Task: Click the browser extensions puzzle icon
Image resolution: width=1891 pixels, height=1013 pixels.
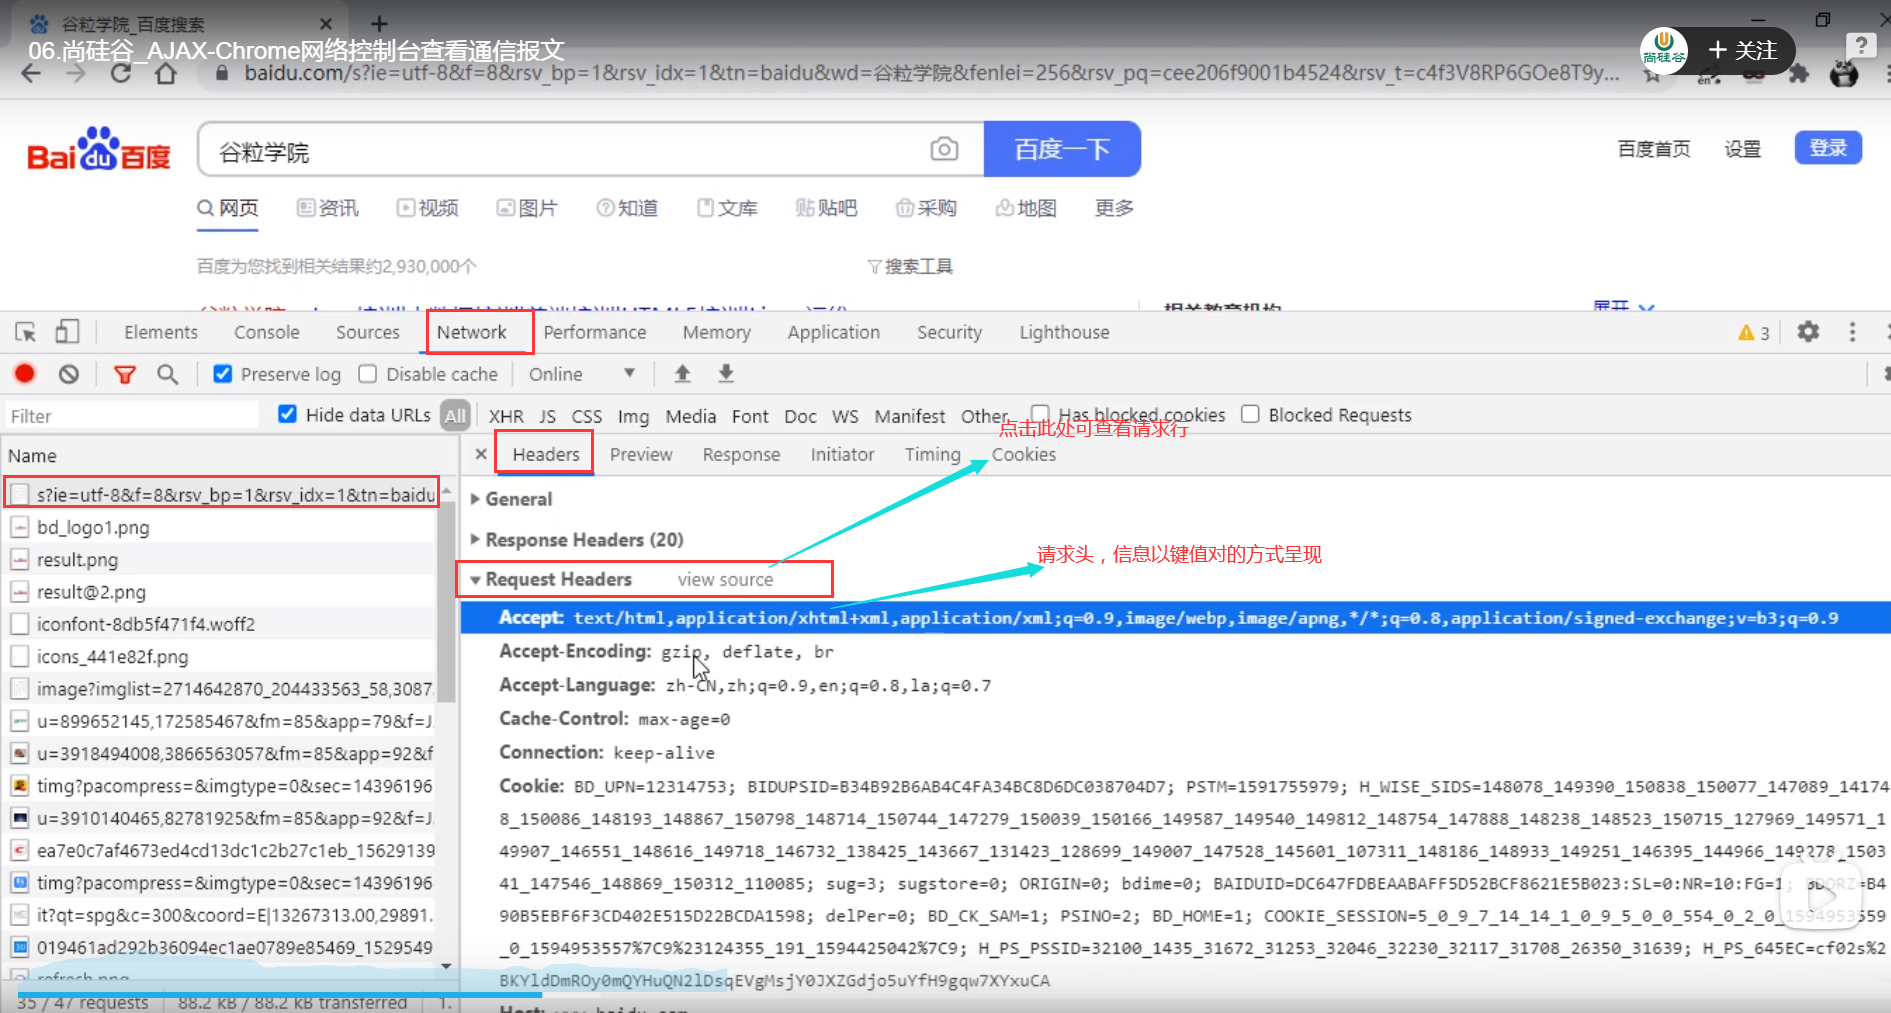Action: click(1799, 74)
